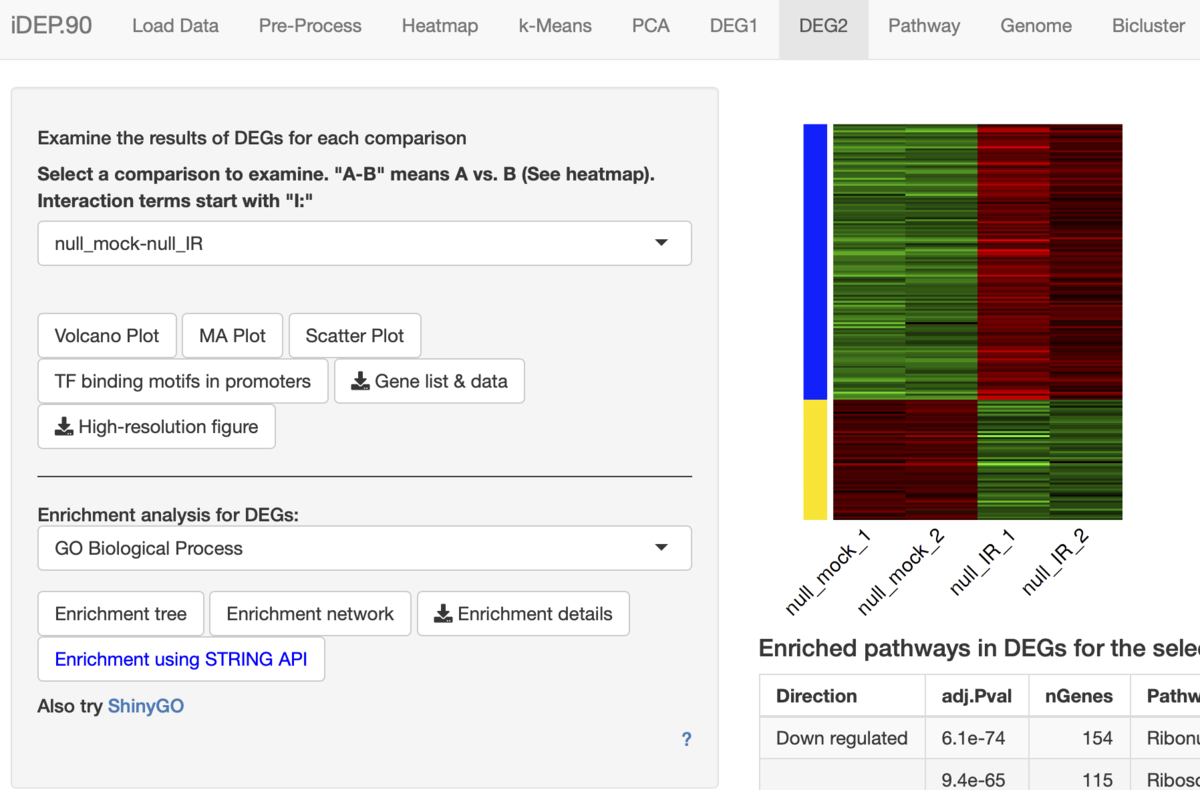1200x790 pixels.
Task: Open the comparison selection dropdown
Action: click(364, 243)
